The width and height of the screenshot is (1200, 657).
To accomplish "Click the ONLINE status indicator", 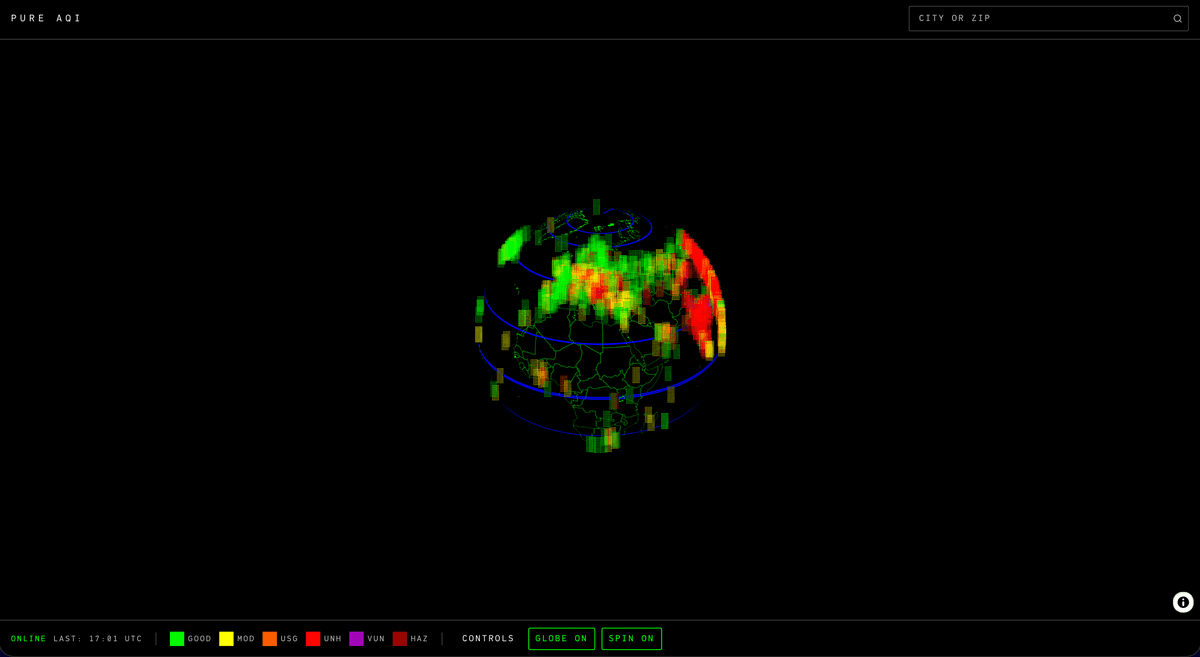I will tap(29, 639).
